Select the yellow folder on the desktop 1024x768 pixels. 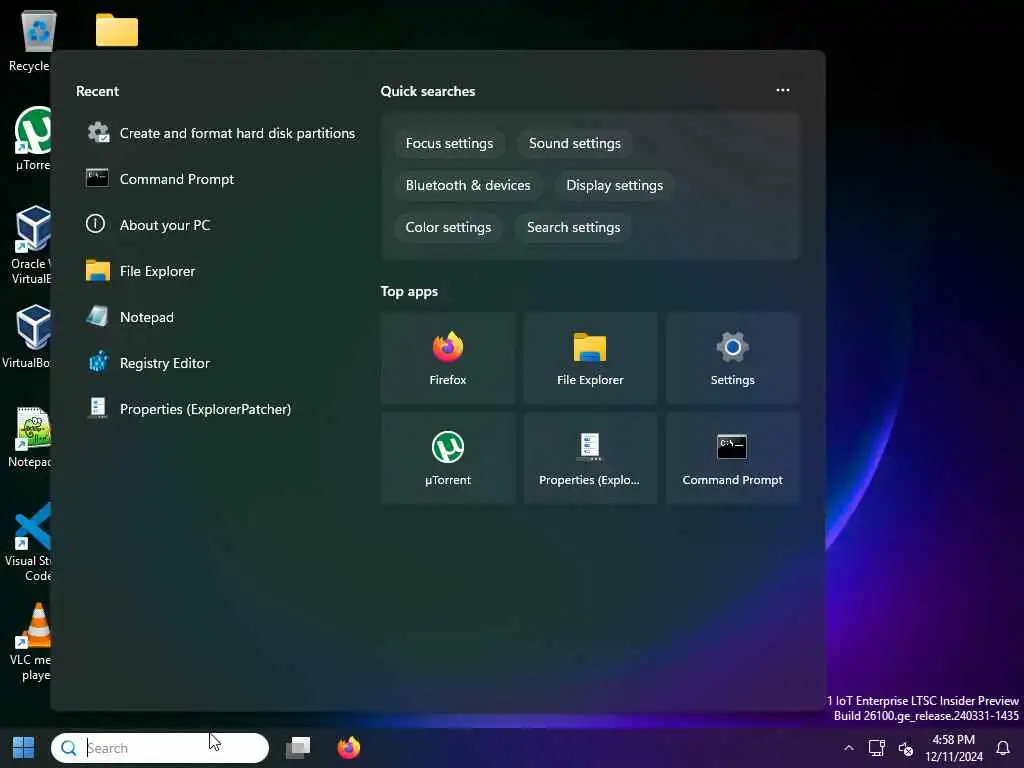117,30
